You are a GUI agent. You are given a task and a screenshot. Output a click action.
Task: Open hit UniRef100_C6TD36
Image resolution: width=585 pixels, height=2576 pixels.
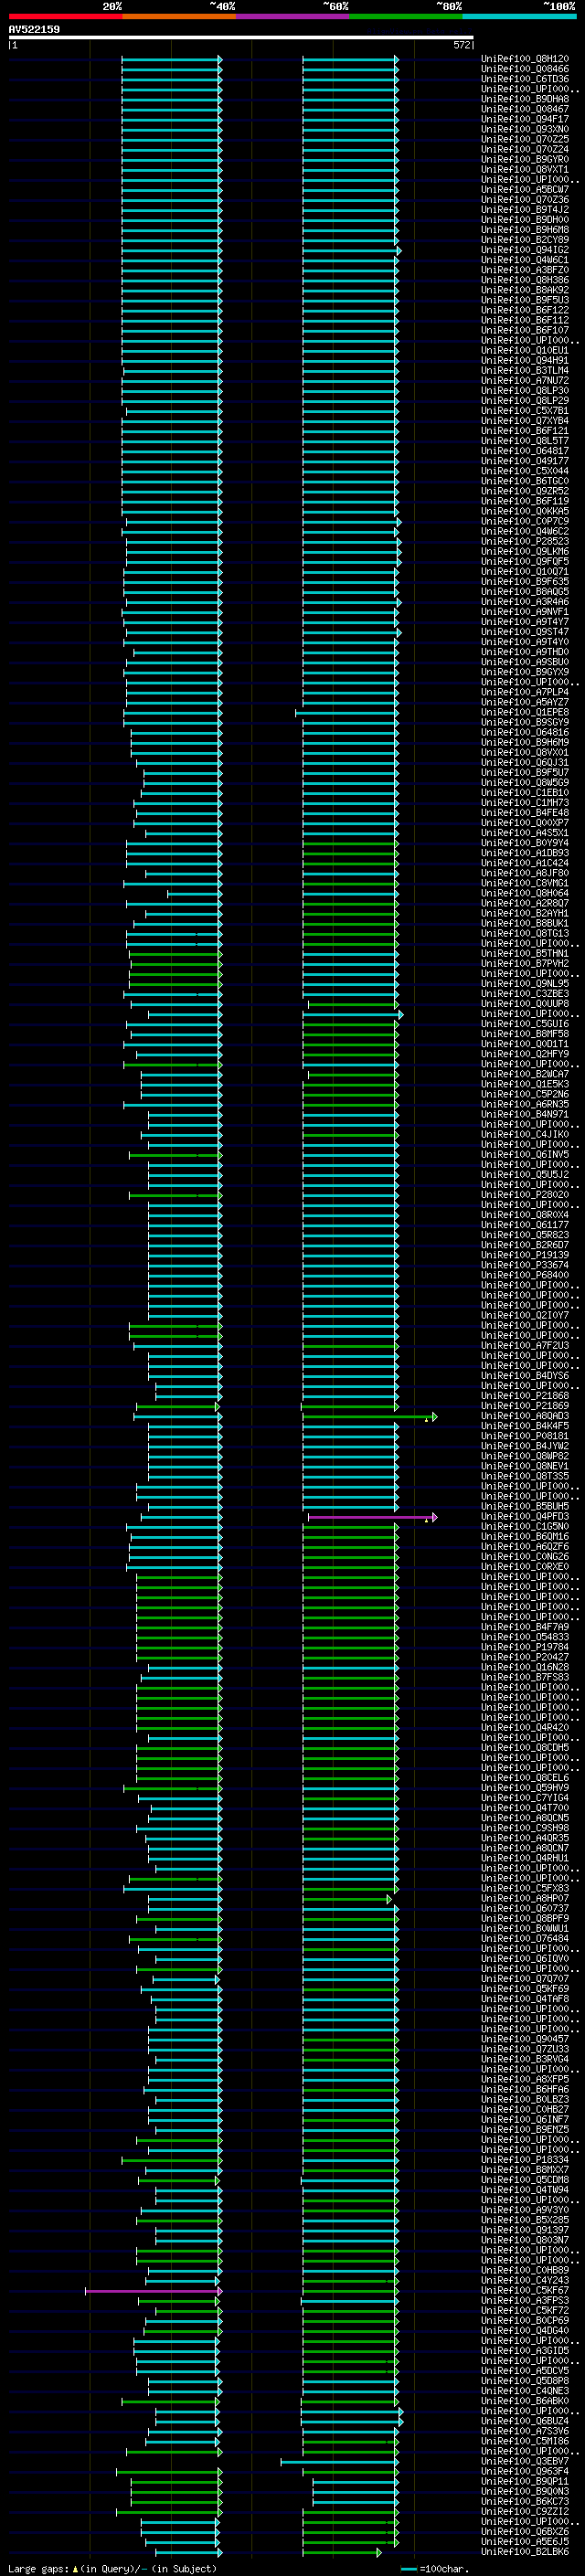coord(525,79)
